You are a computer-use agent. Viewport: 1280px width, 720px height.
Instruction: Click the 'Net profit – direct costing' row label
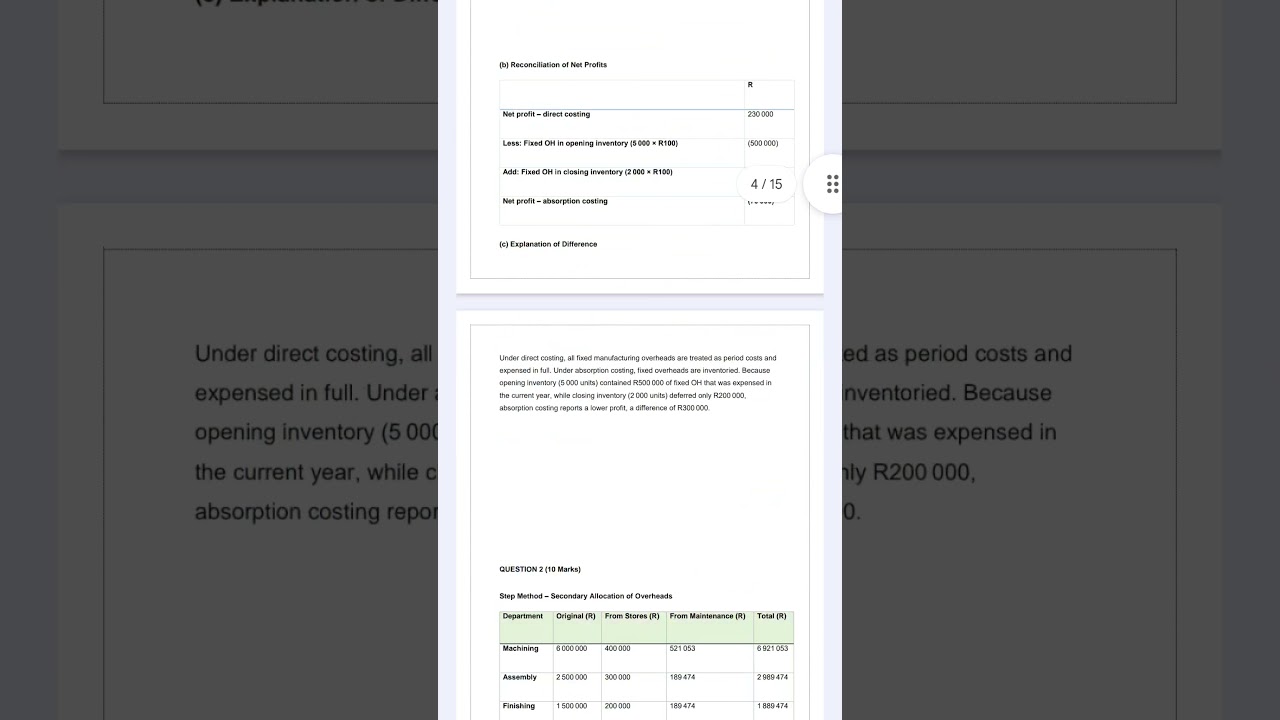pyautogui.click(x=546, y=114)
